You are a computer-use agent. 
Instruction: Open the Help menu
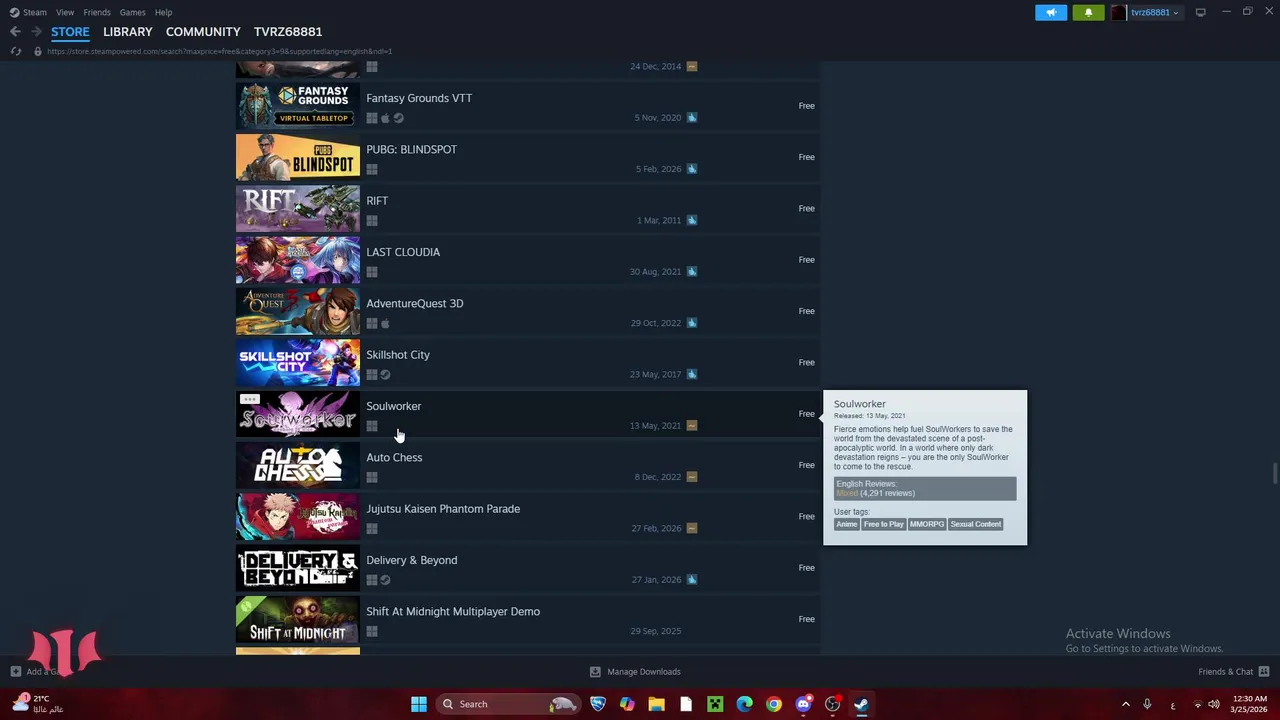coord(163,12)
